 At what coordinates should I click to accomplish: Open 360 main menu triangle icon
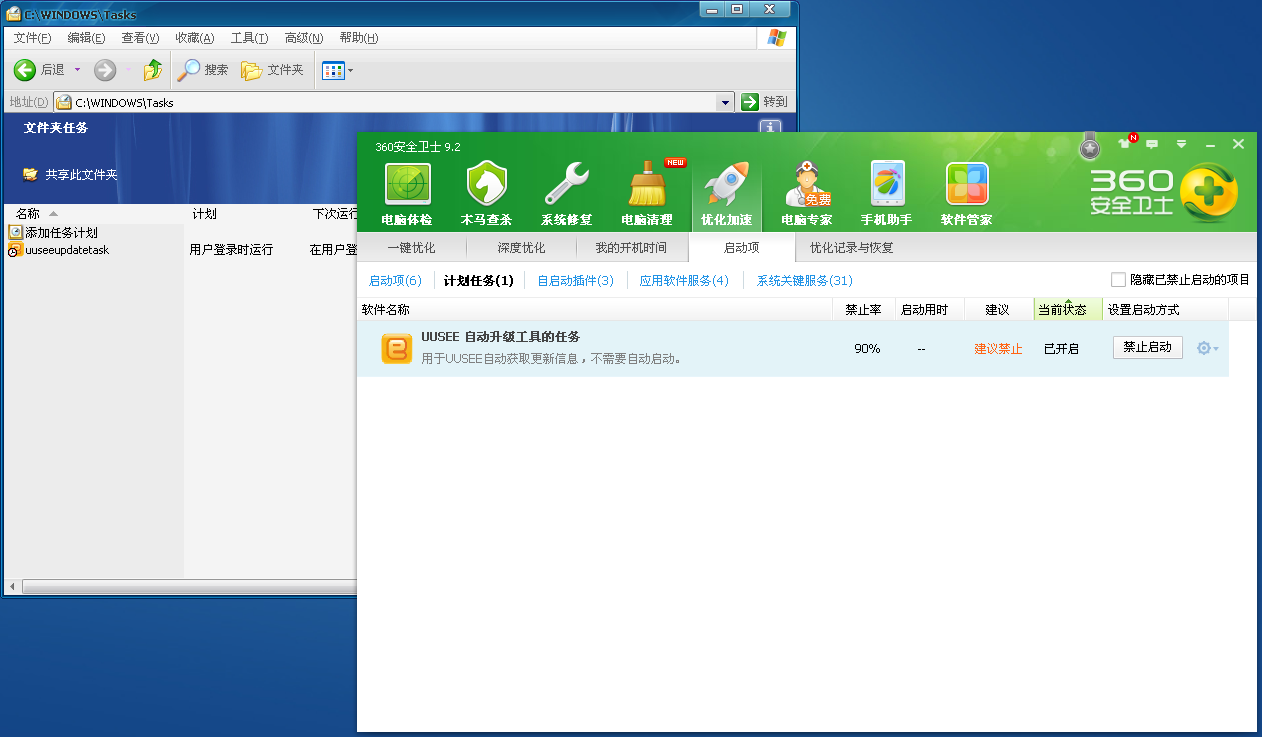pos(1181,144)
